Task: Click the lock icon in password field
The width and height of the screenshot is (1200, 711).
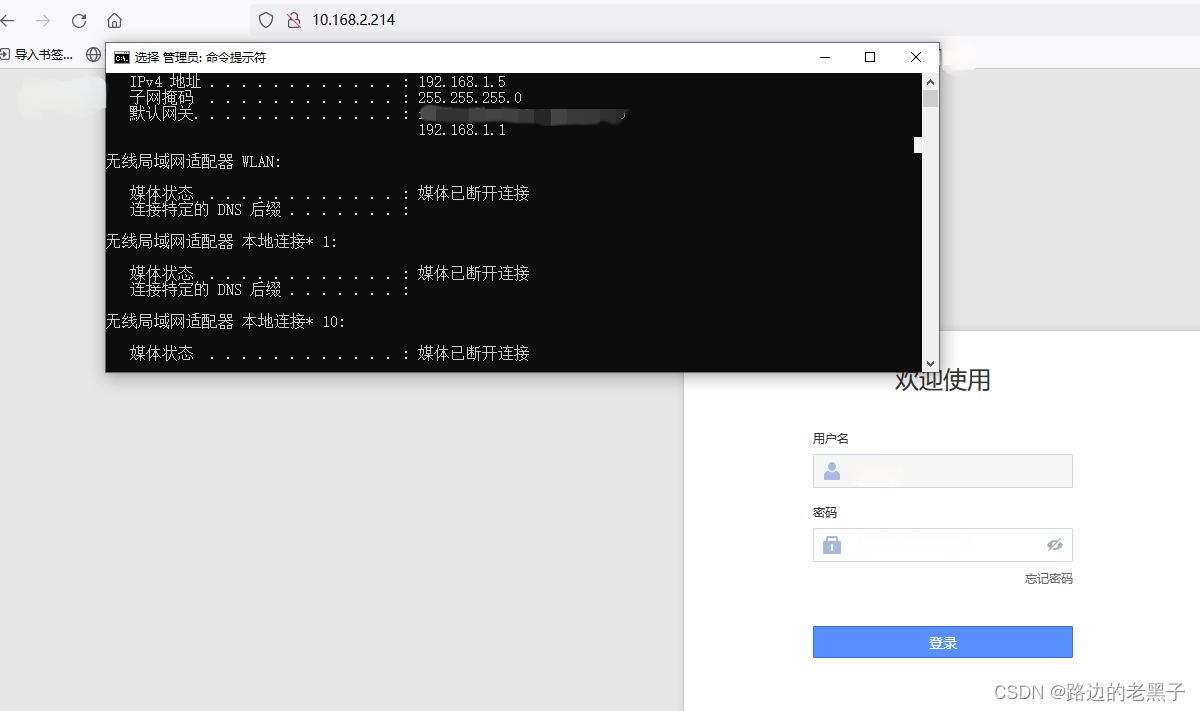Action: coord(832,545)
